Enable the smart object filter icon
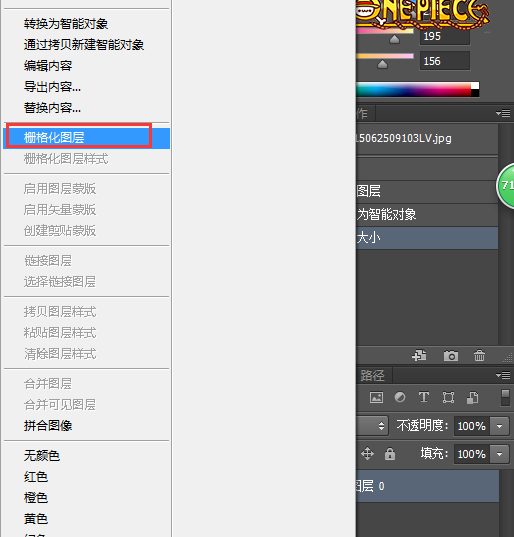Screen dimensions: 514x537 pyautogui.click(x=473, y=398)
